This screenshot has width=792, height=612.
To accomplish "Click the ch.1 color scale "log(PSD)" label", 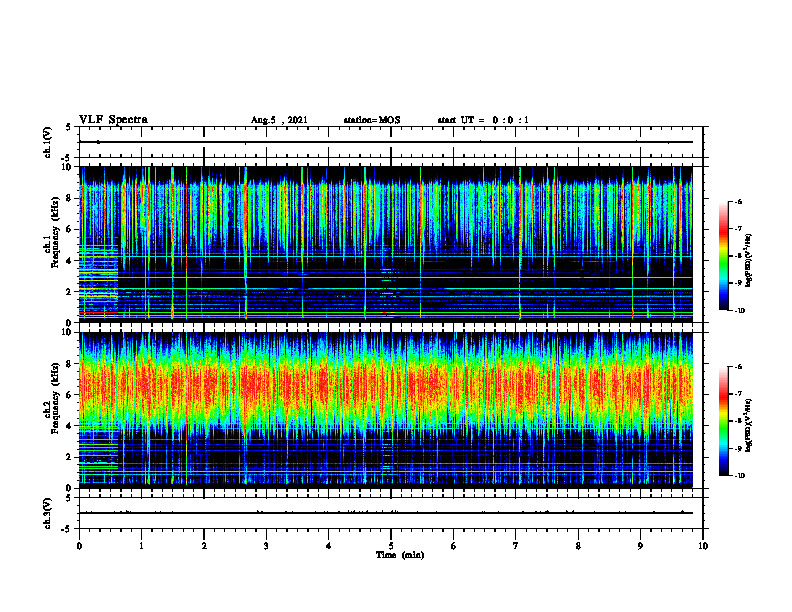I will [x=749, y=260].
